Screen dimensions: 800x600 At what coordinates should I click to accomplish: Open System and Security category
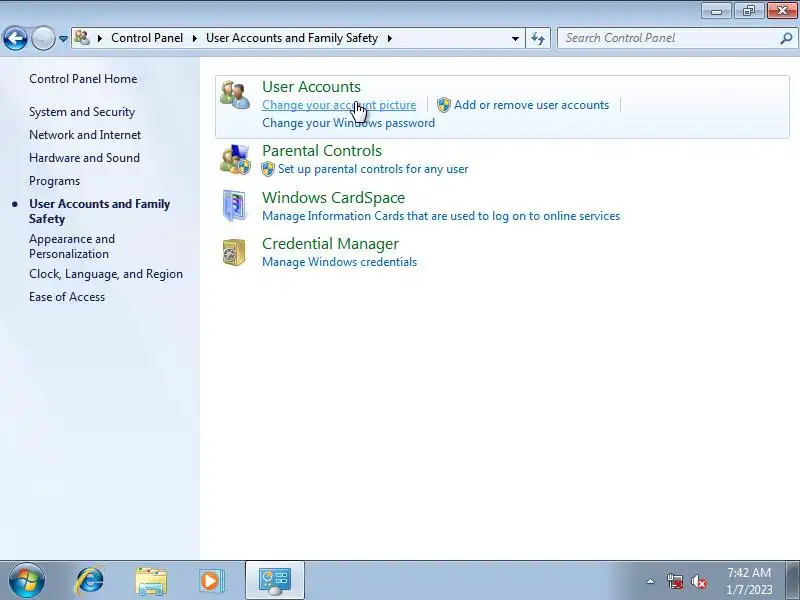coord(82,112)
